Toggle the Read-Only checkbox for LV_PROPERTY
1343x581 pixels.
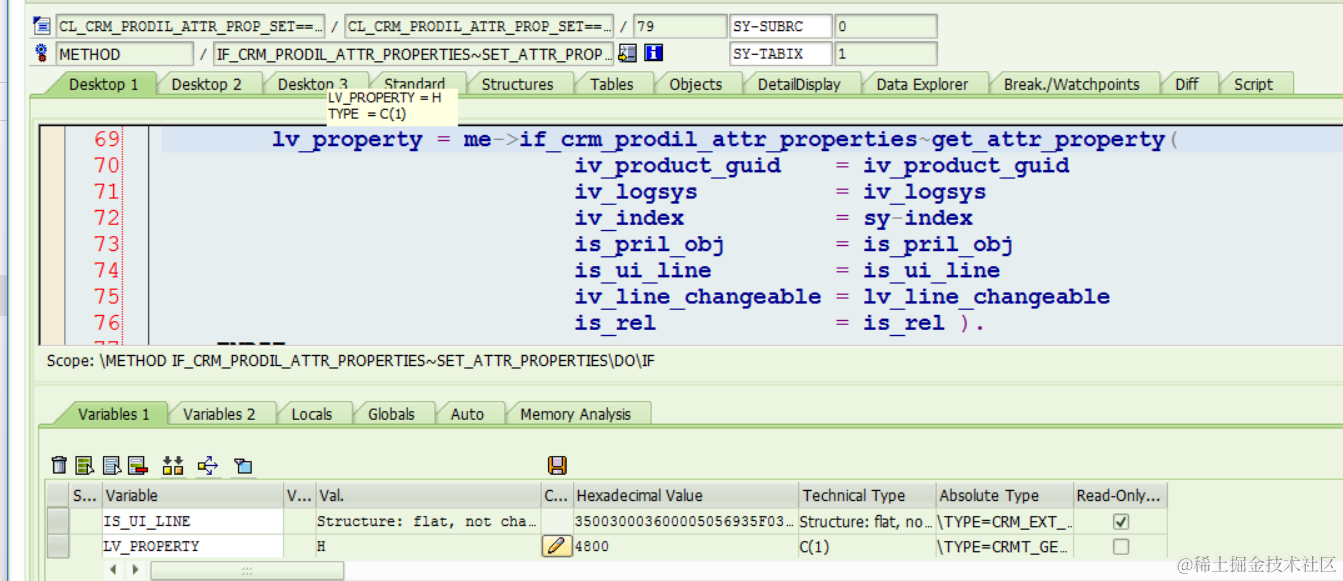click(1121, 546)
